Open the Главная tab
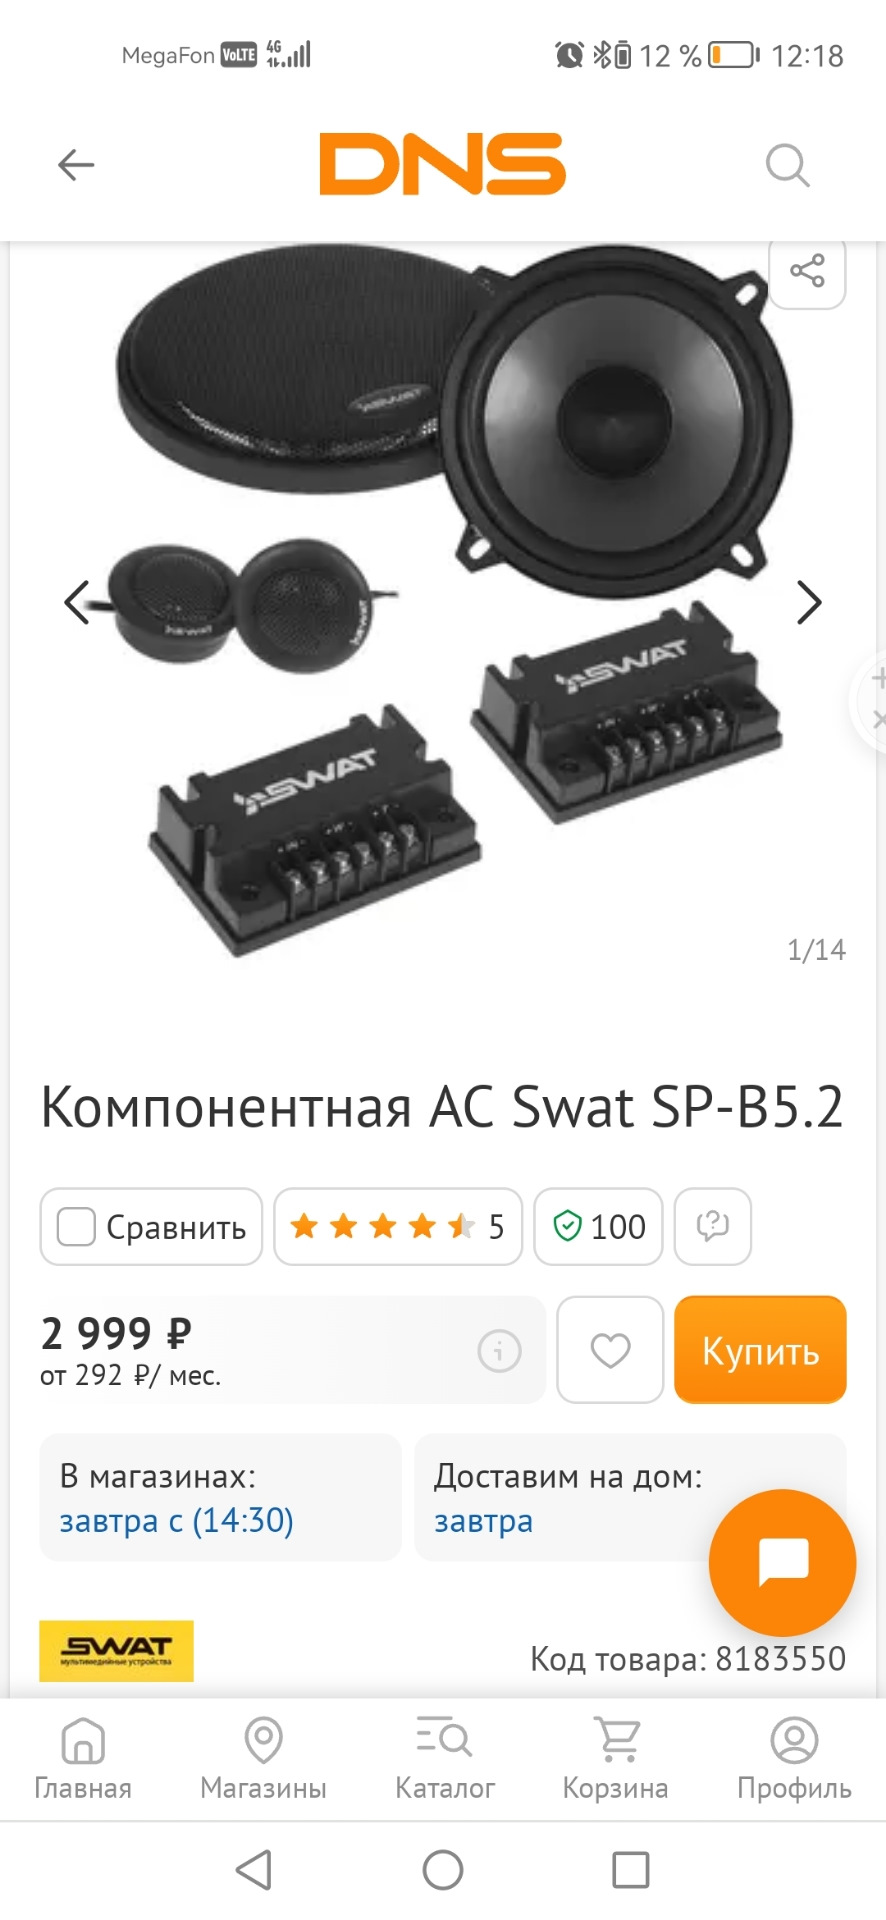Image resolution: width=886 pixels, height=1920 pixels. (x=83, y=1759)
